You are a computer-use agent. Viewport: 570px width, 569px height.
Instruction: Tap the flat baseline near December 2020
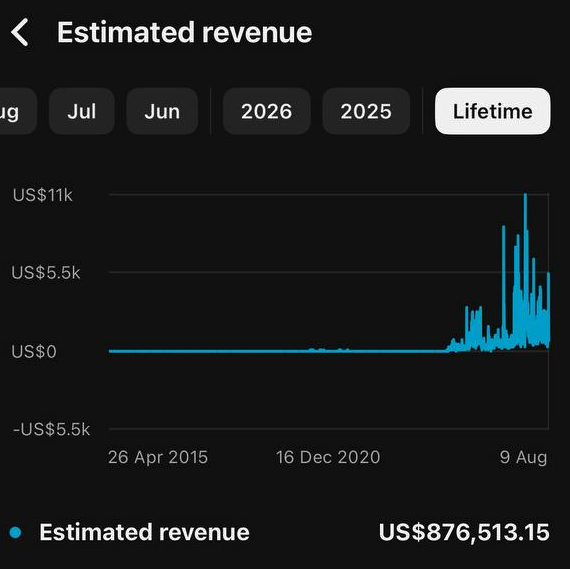click(x=328, y=351)
